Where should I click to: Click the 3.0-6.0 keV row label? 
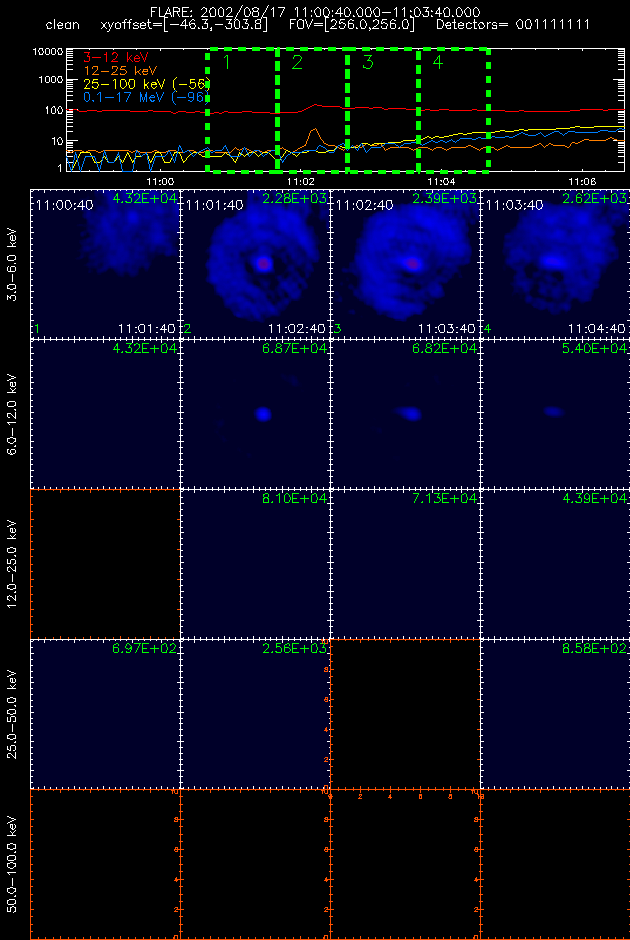click(13, 263)
